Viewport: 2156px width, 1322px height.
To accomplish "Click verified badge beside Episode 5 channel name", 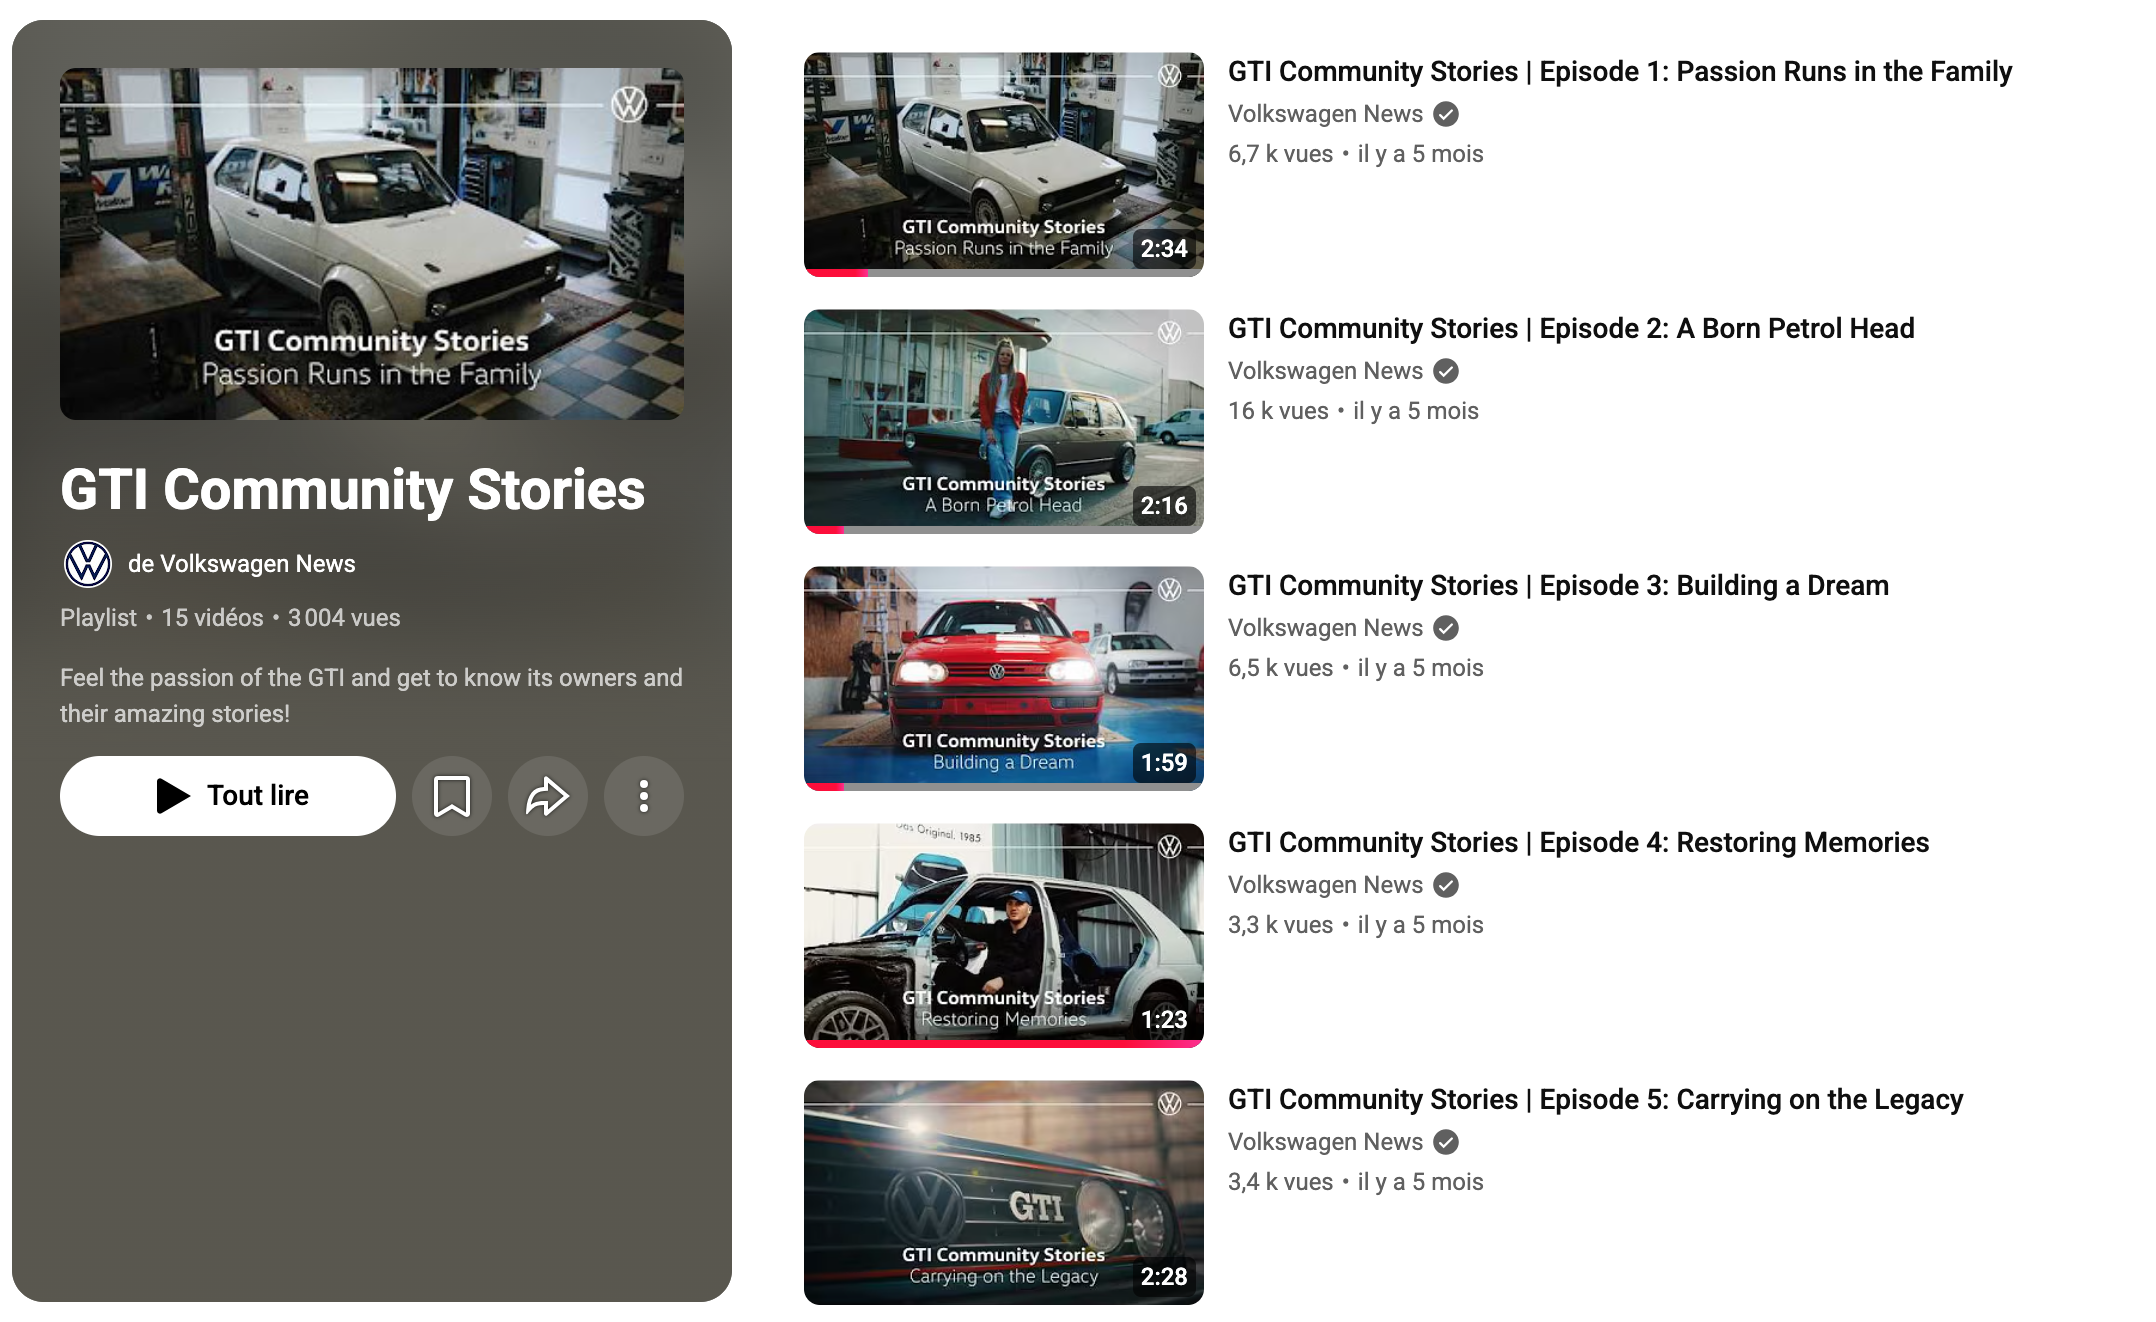I will click(1446, 1142).
